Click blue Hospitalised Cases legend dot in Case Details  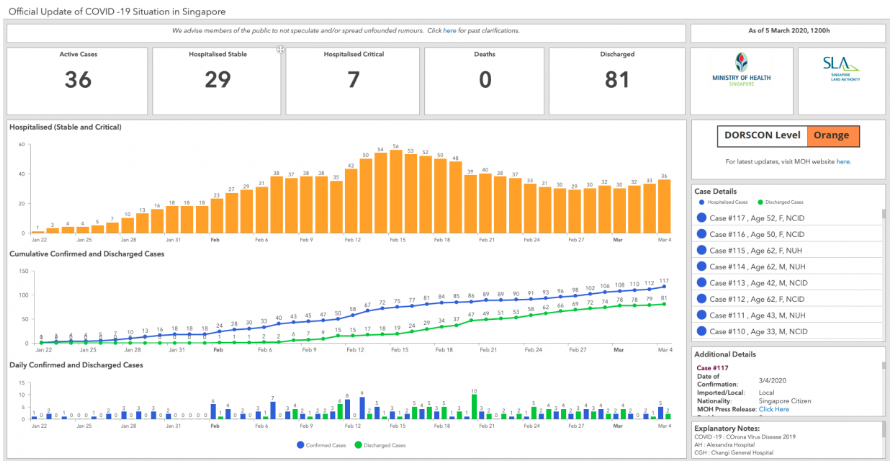click(x=701, y=202)
